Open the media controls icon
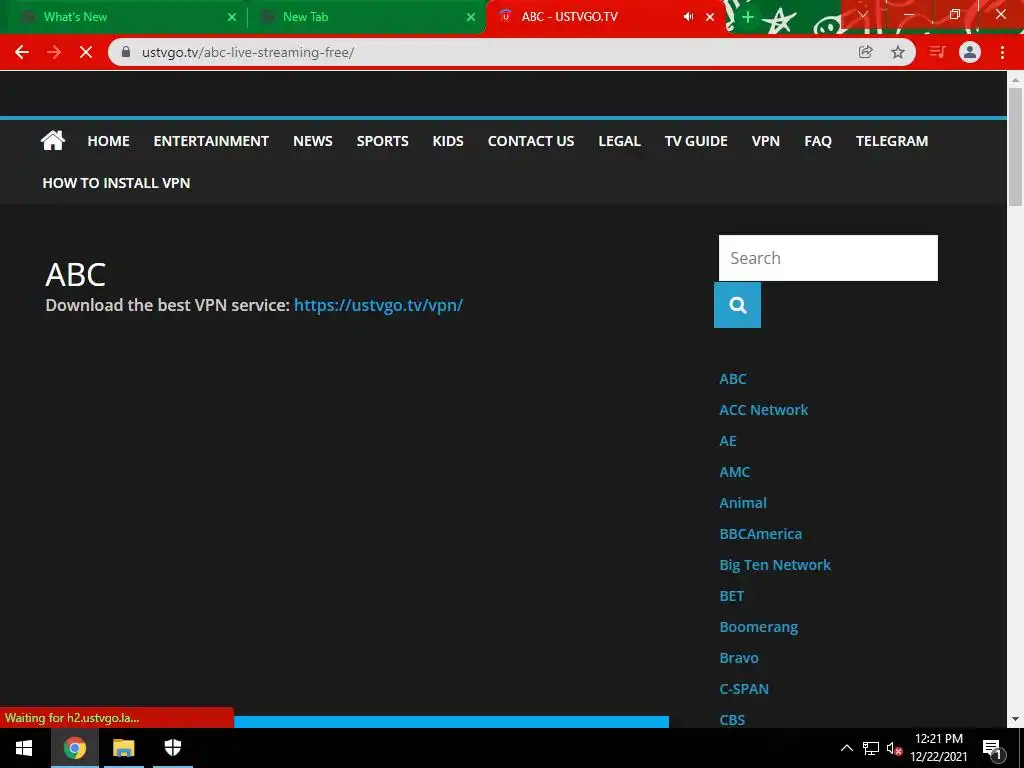This screenshot has width=1024, height=768. tap(937, 52)
